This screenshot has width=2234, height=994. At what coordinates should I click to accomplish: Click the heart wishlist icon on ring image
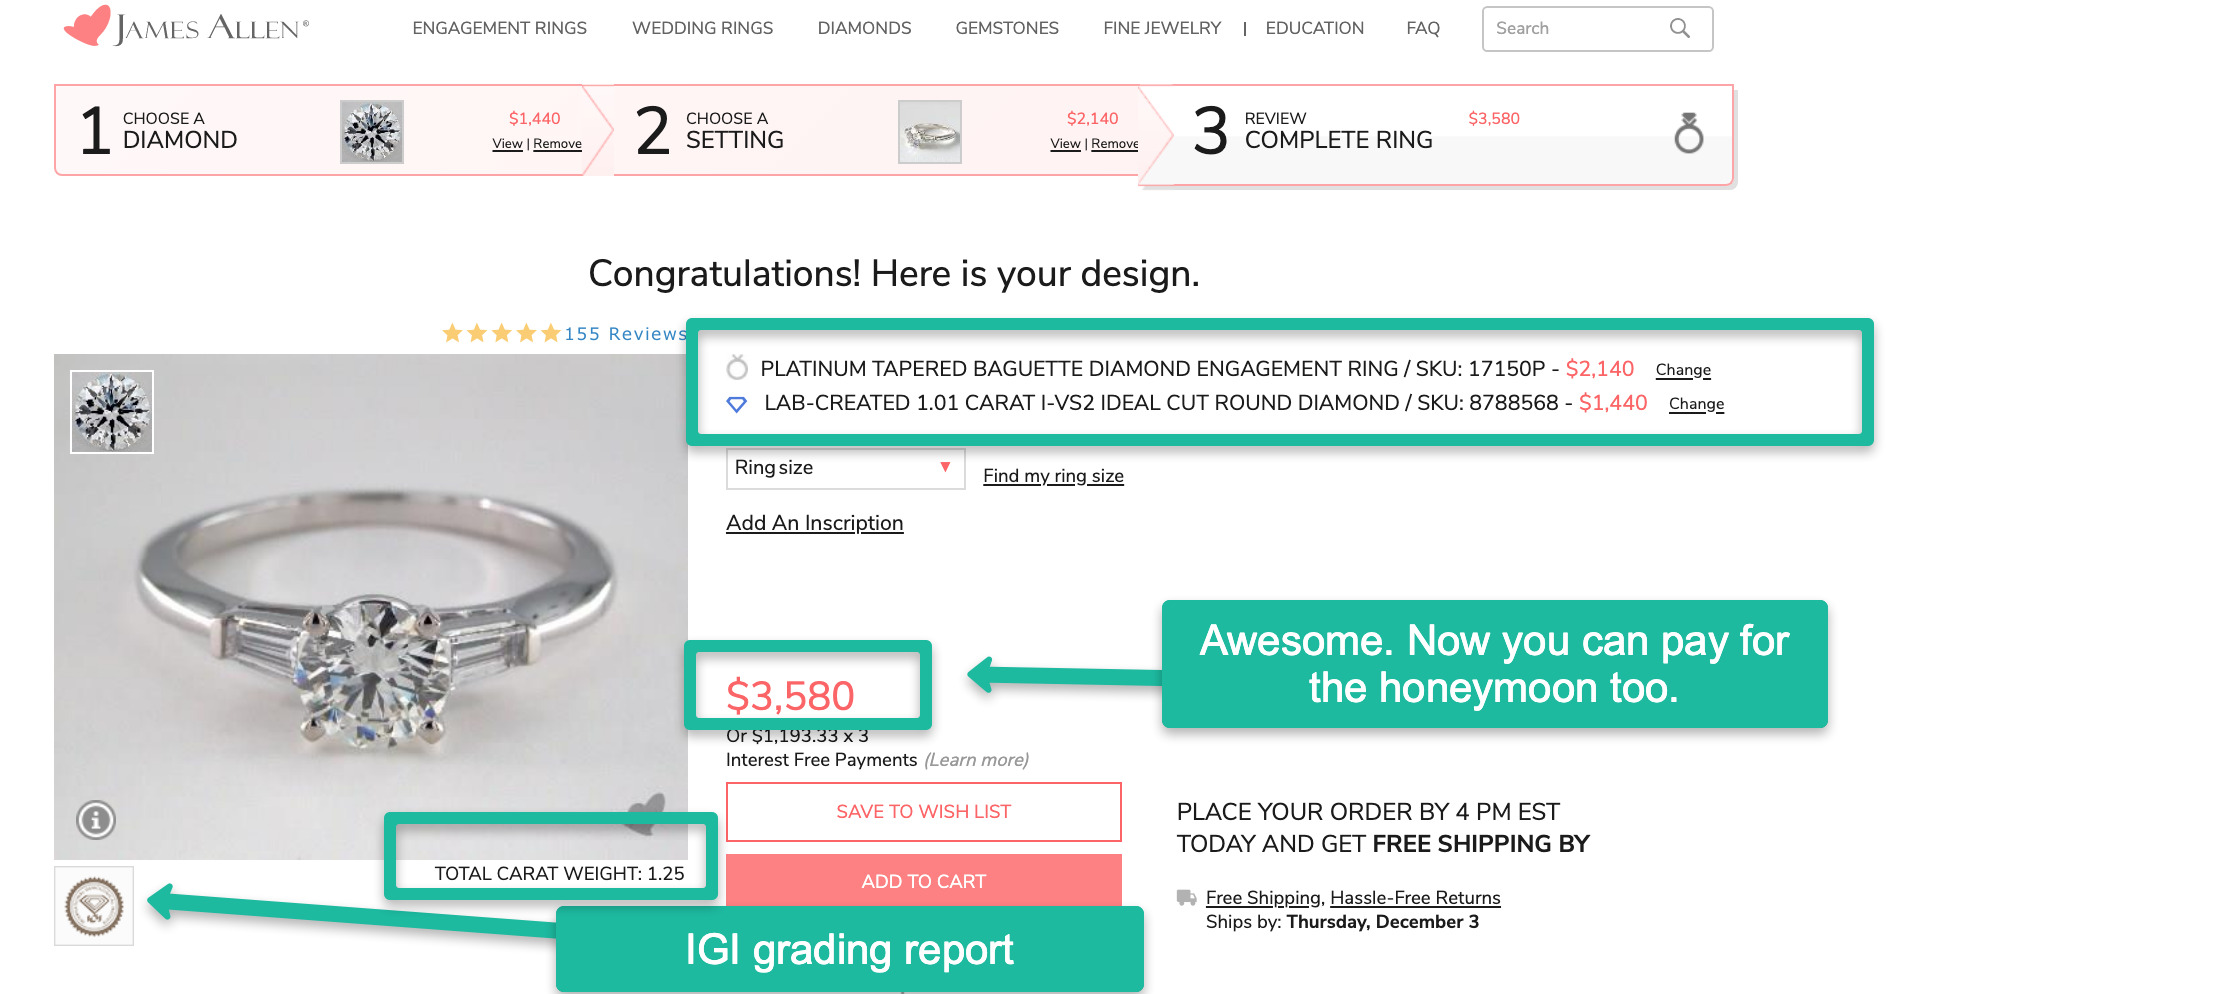(648, 812)
